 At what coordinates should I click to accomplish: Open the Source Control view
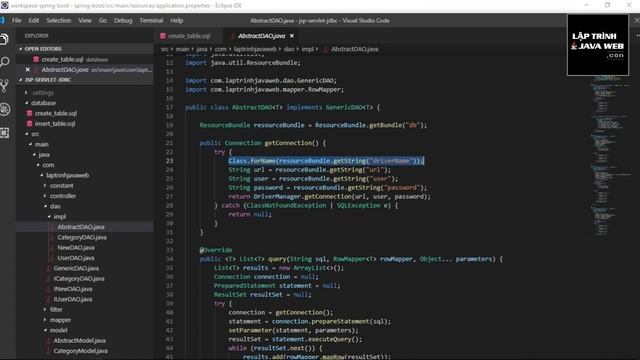click(4, 85)
